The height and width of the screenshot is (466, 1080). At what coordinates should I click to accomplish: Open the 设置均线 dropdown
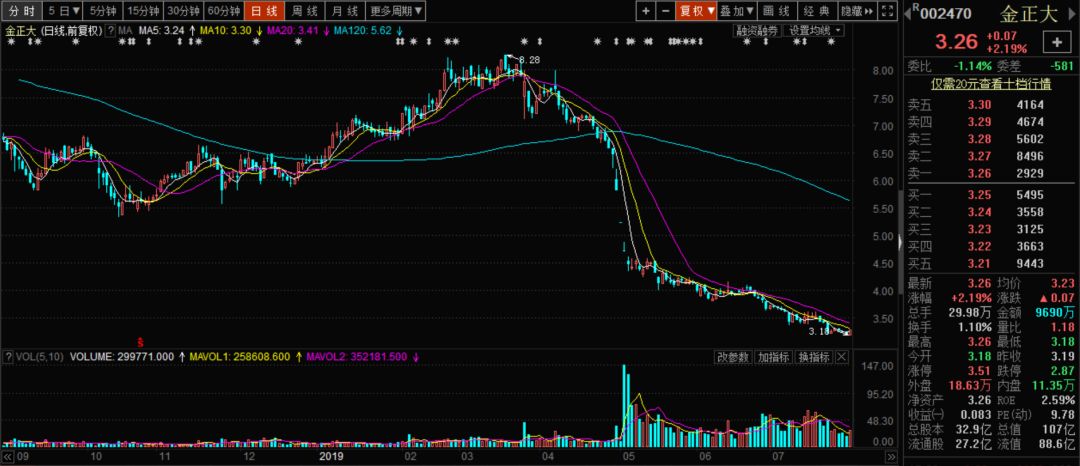tap(814, 30)
